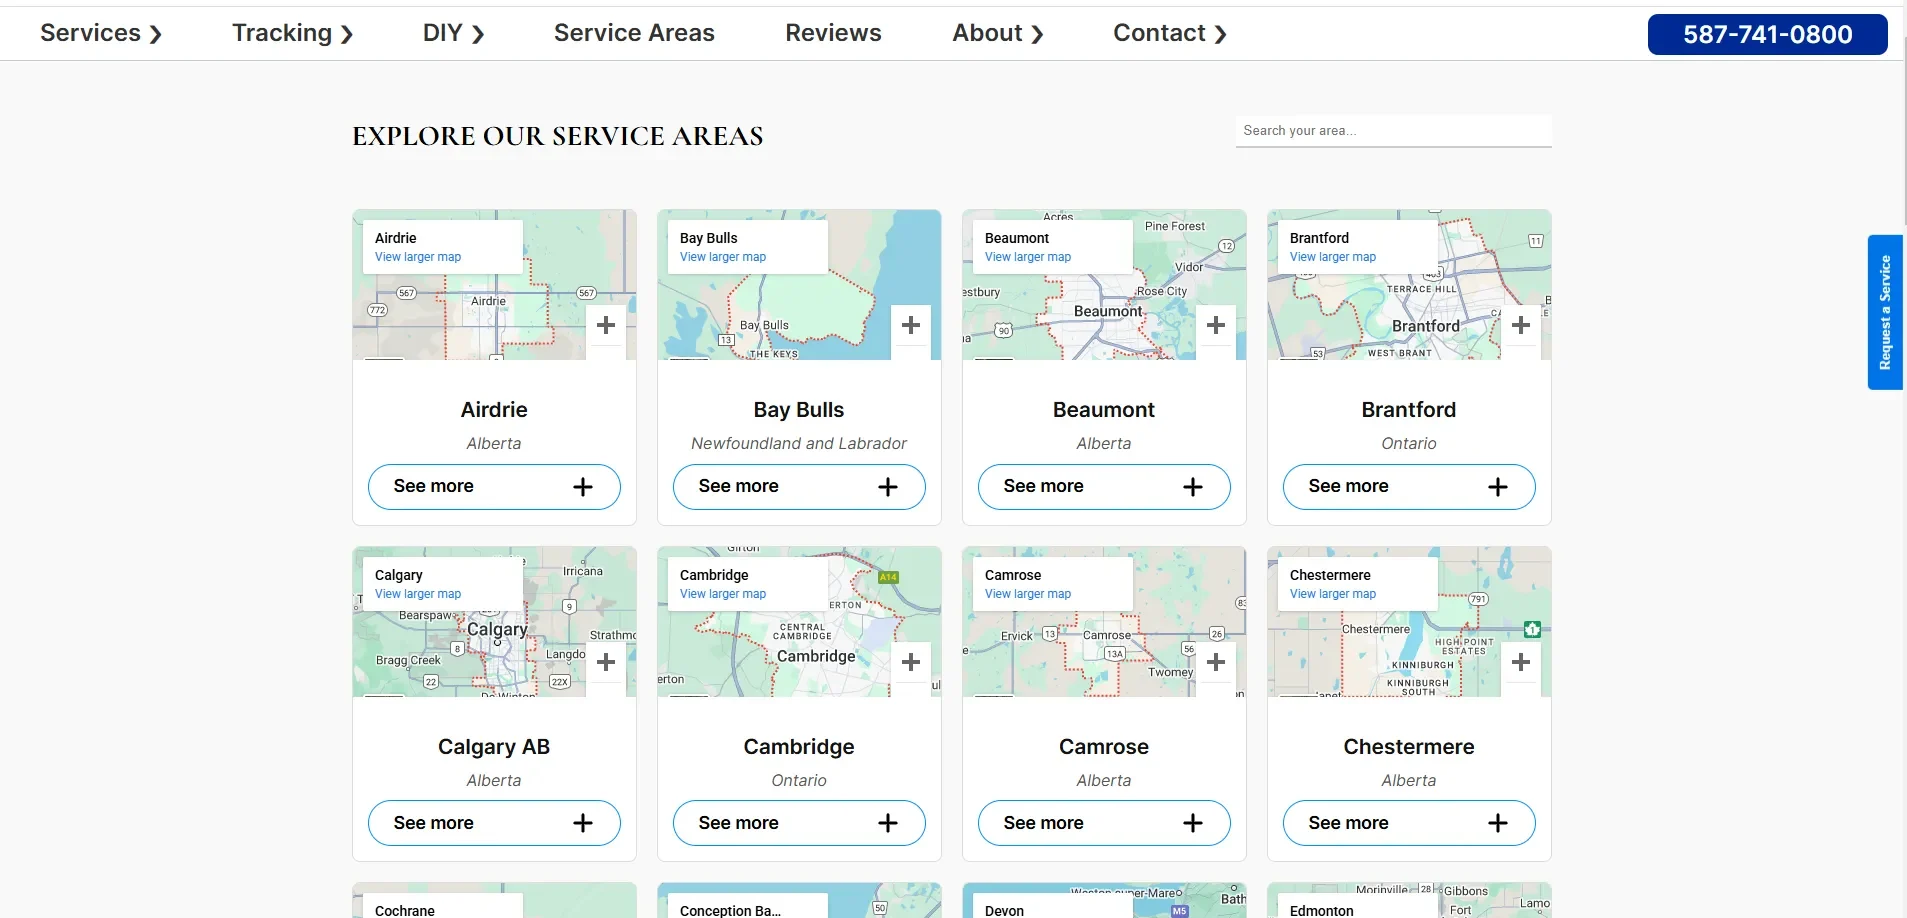1907x918 pixels.
Task: Click the Cambridge card heading
Action: tap(799, 747)
